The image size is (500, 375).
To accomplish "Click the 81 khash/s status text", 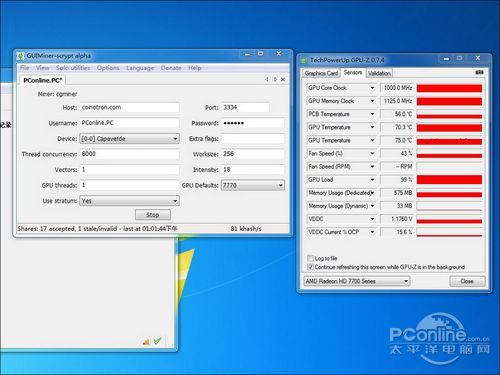I will click(246, 229).
